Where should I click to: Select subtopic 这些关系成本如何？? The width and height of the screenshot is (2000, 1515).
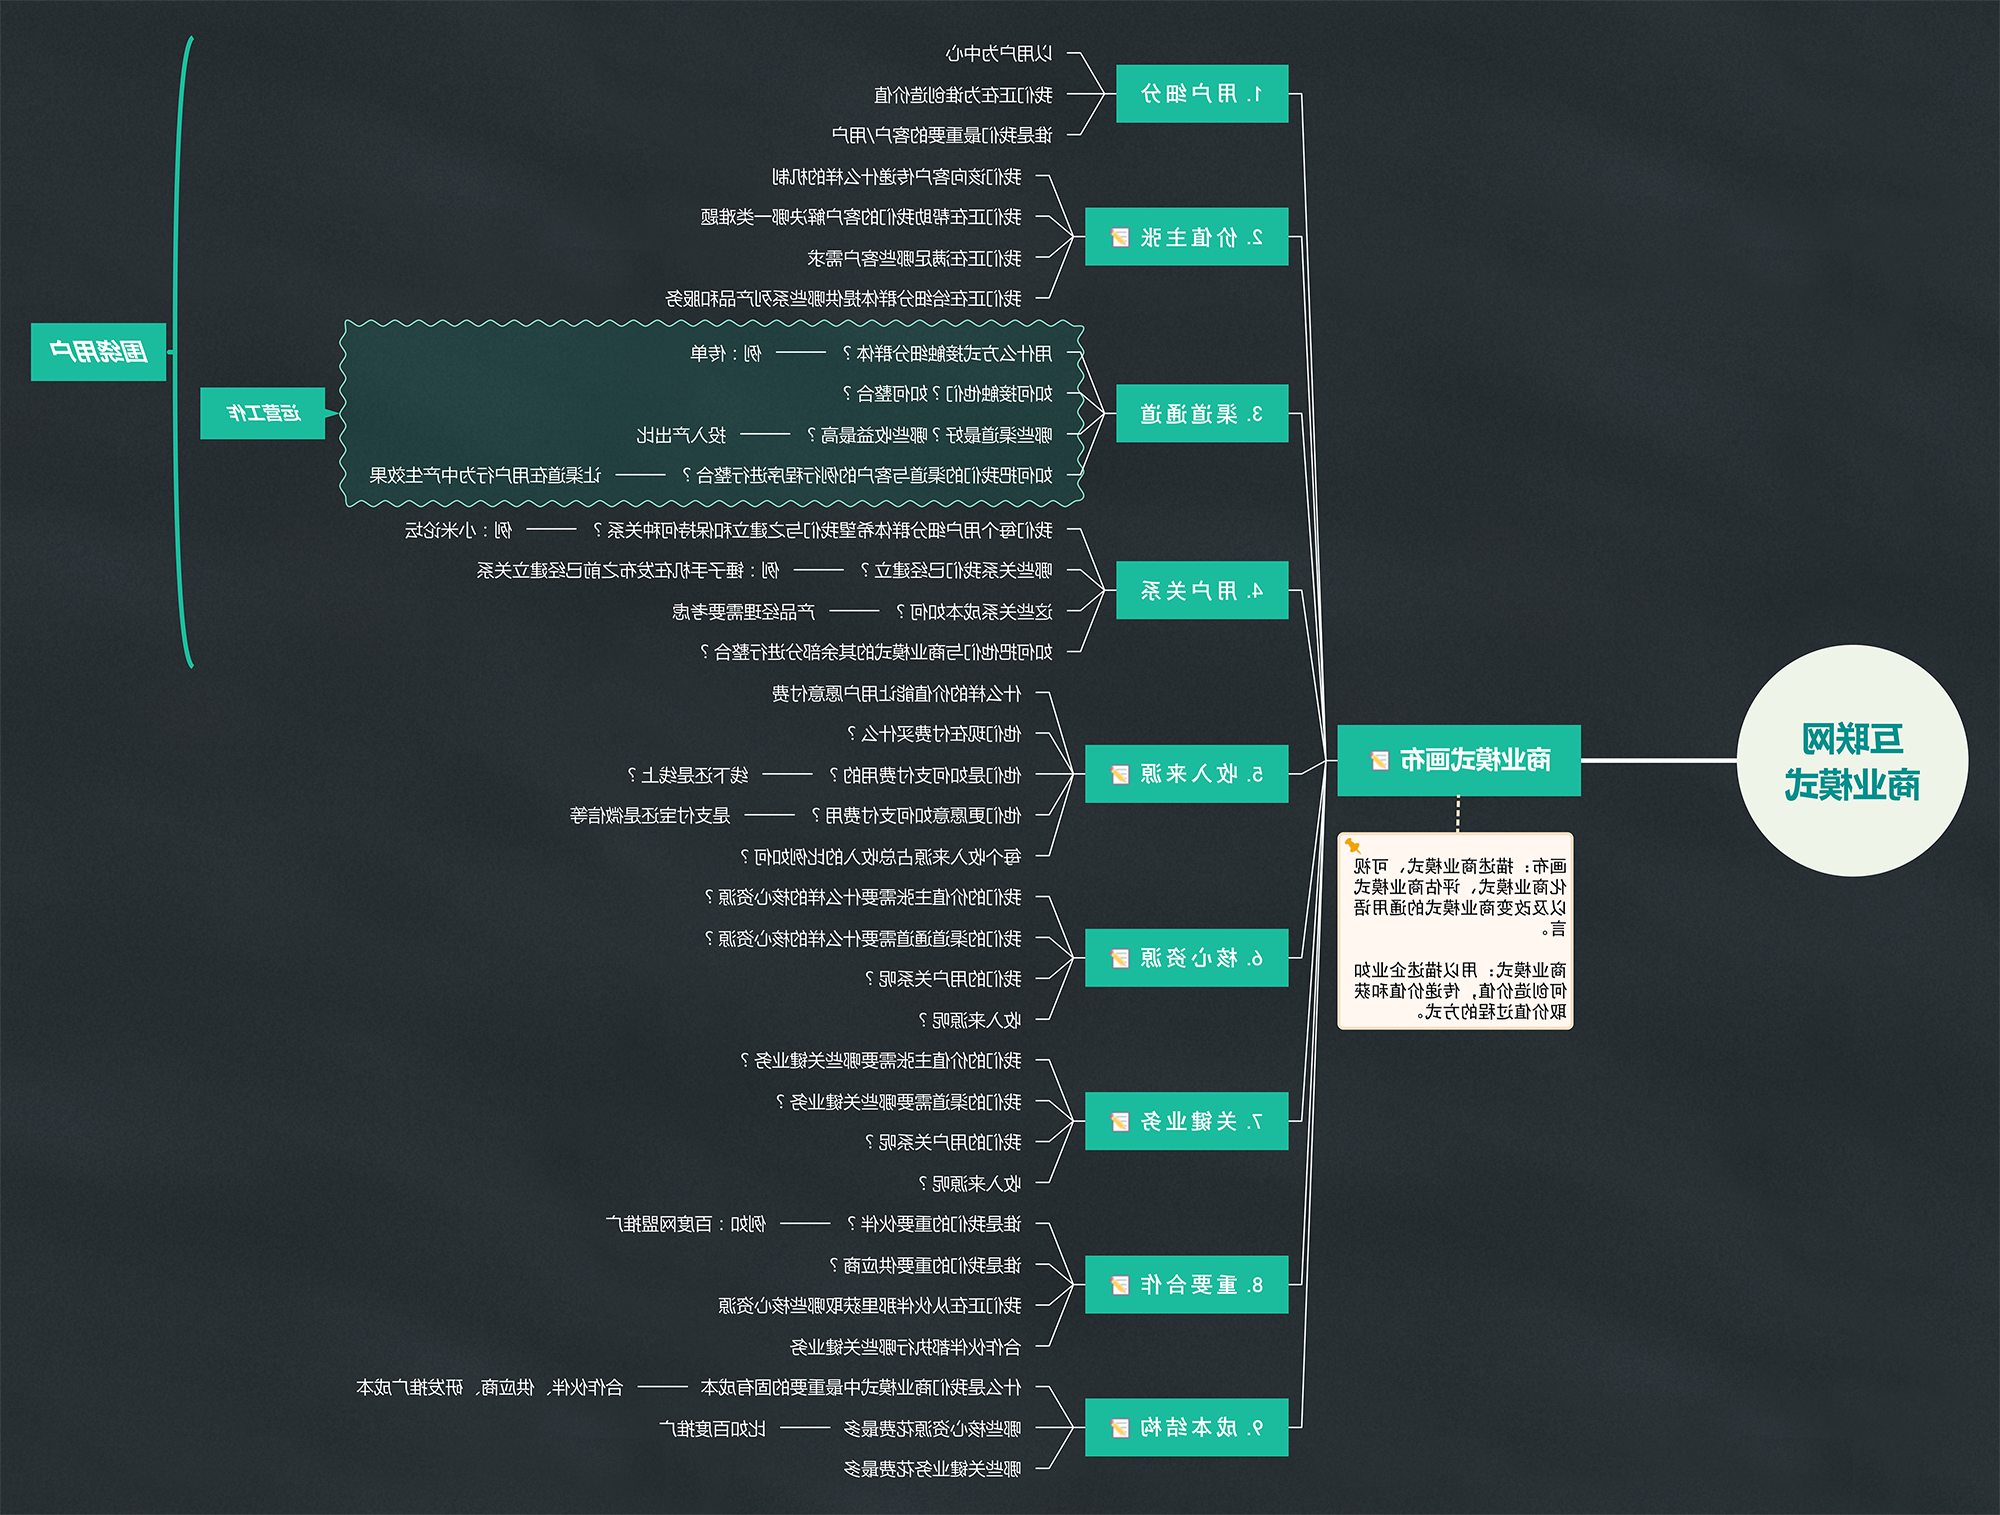coord(975,611)
